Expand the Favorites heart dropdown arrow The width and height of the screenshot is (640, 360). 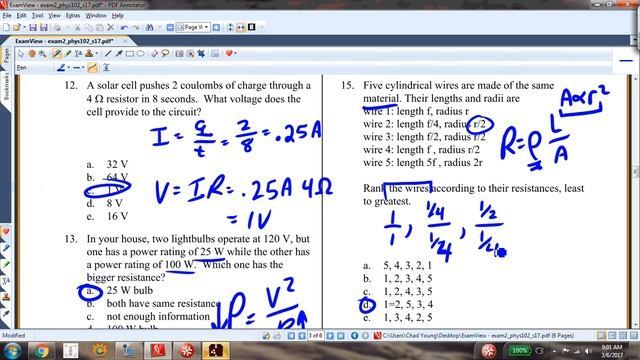coord(236,53)
